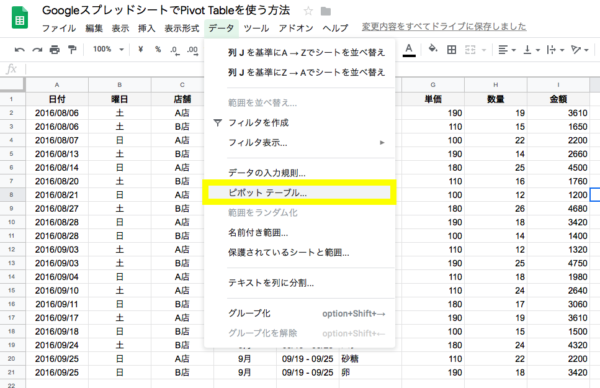Choose グループ化 menu entry
Screen dimensions: 600x388
299,314
